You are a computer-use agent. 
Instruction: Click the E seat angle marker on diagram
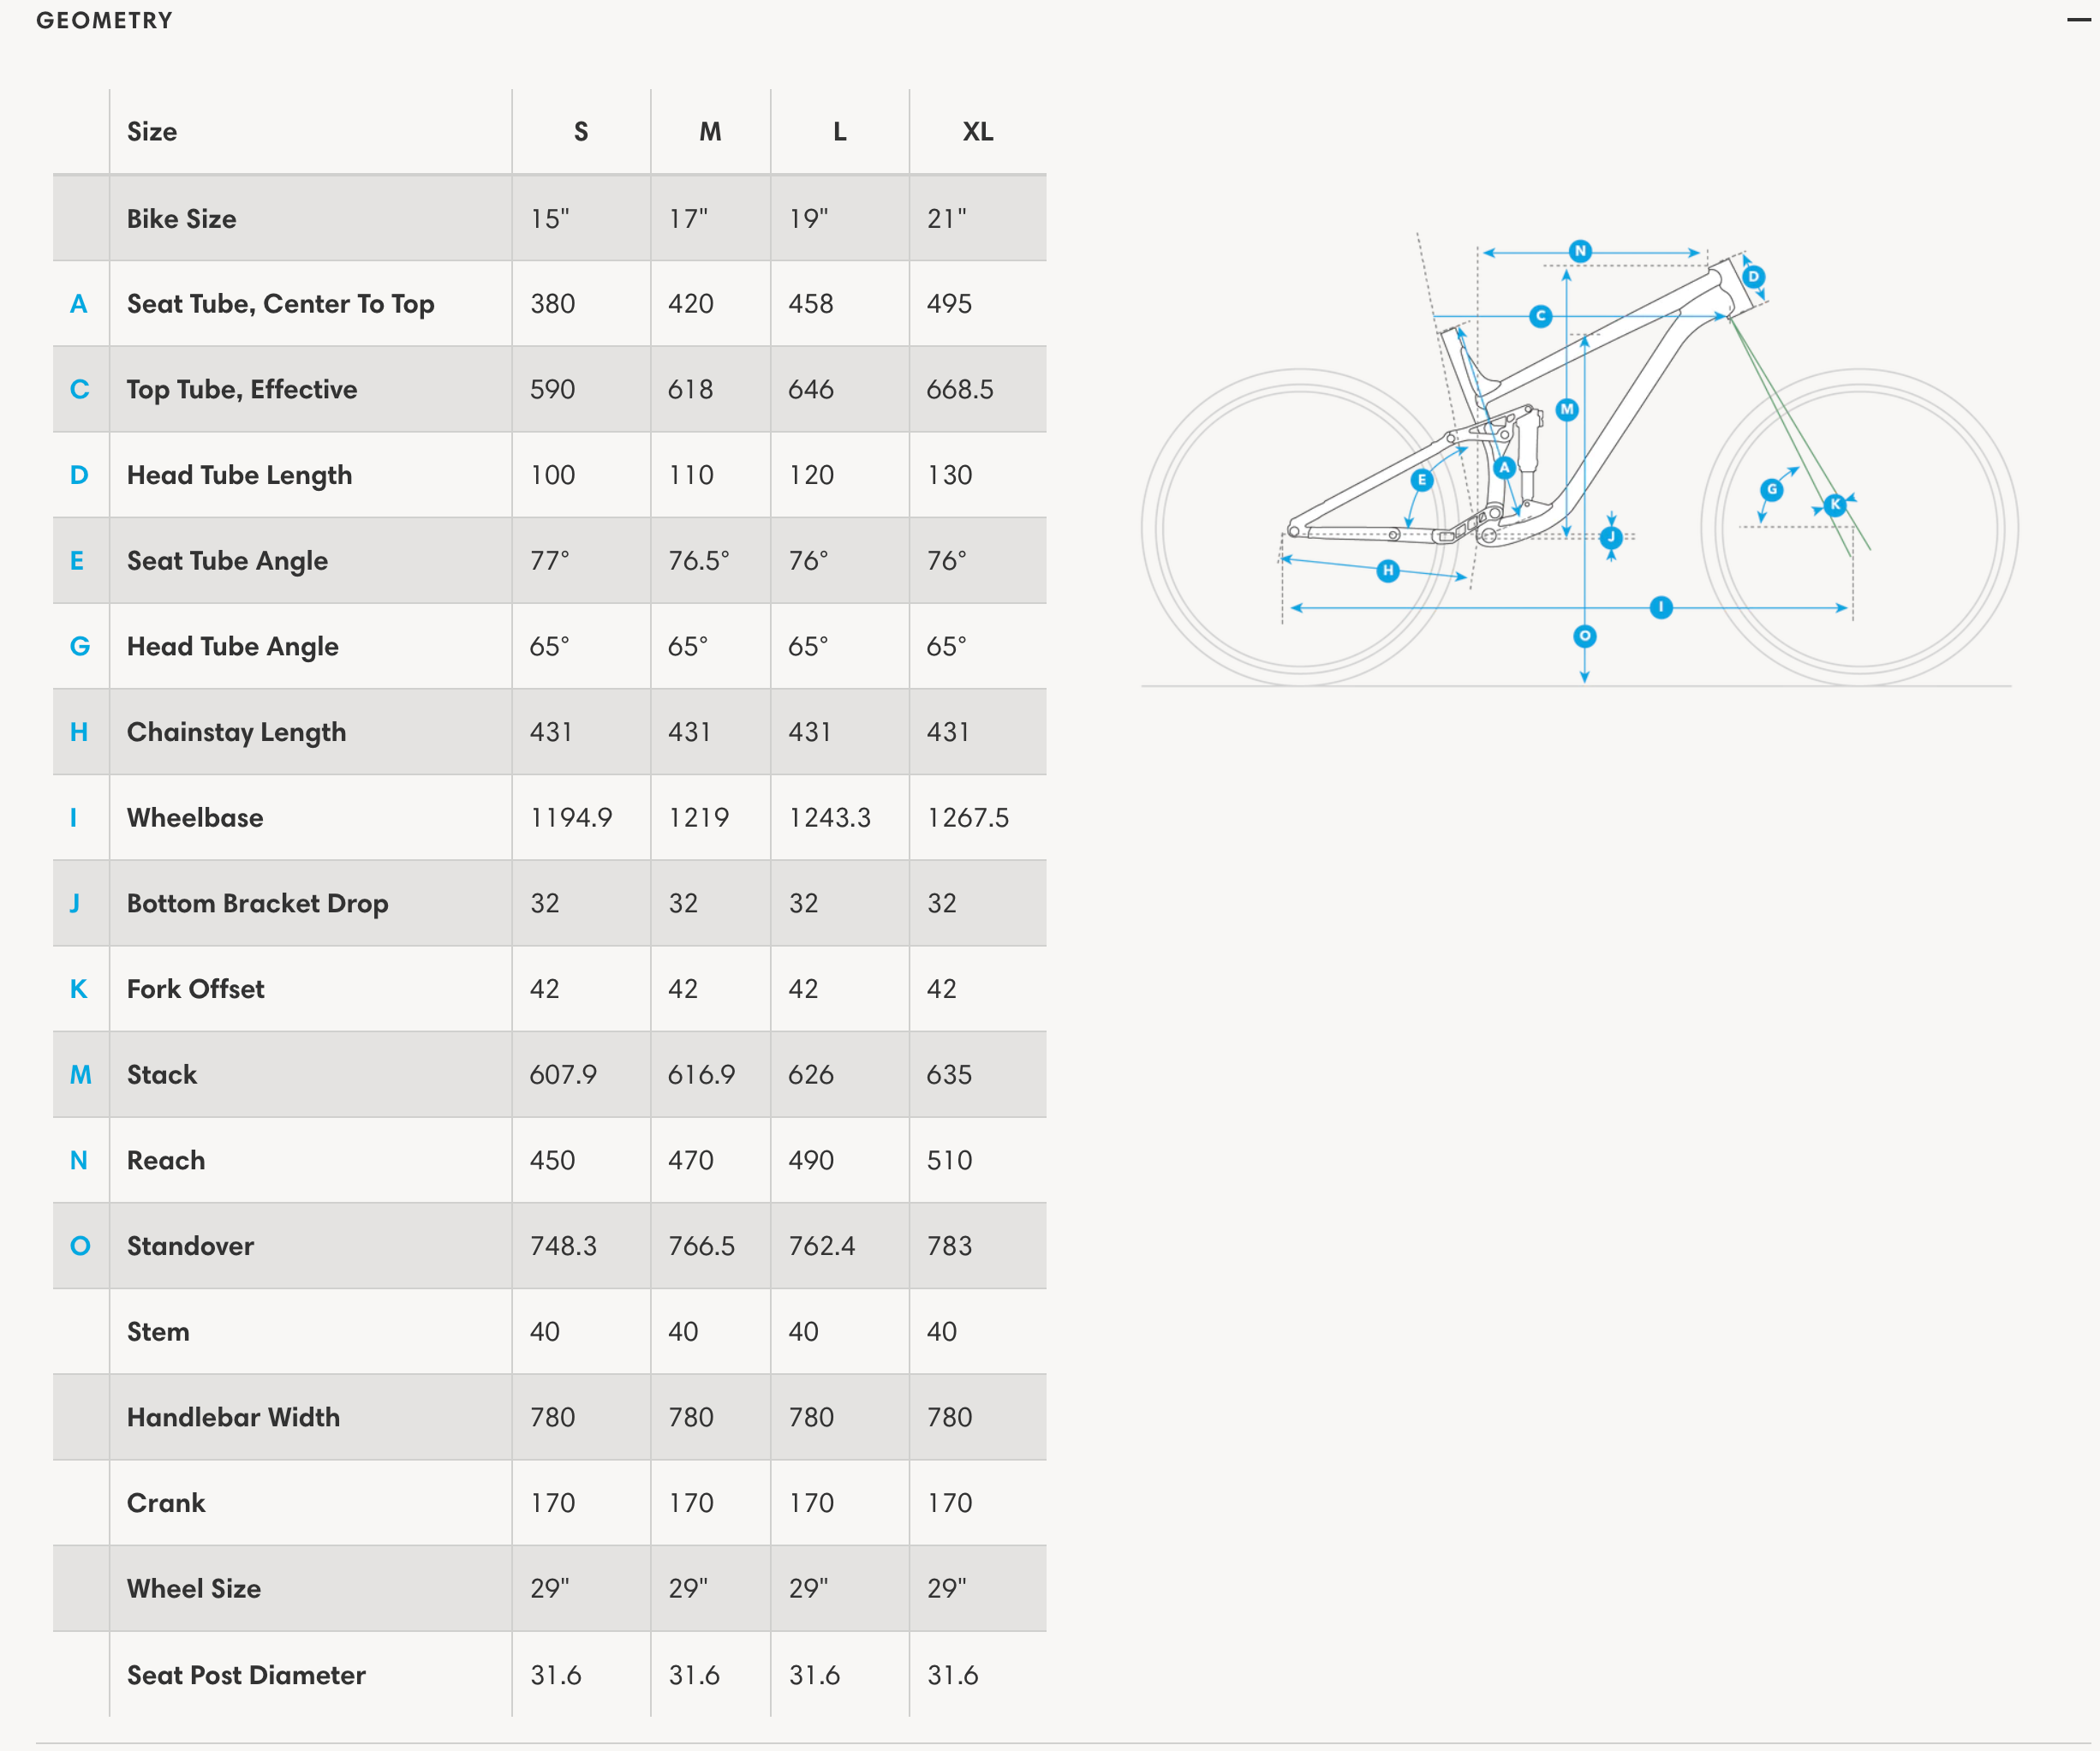[x=1421, y=480]
